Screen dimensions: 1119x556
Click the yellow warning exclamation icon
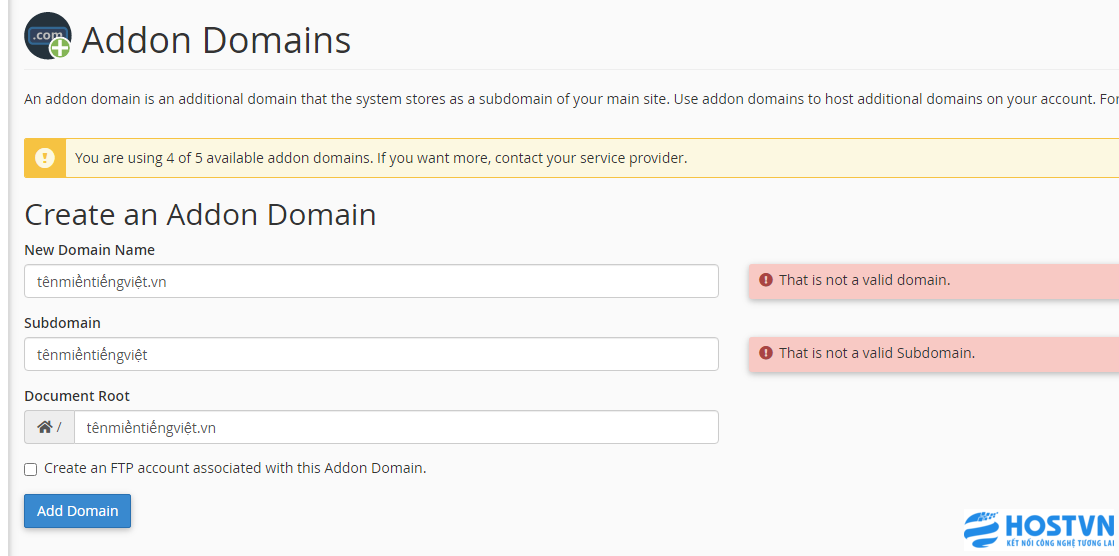[45, 158]
